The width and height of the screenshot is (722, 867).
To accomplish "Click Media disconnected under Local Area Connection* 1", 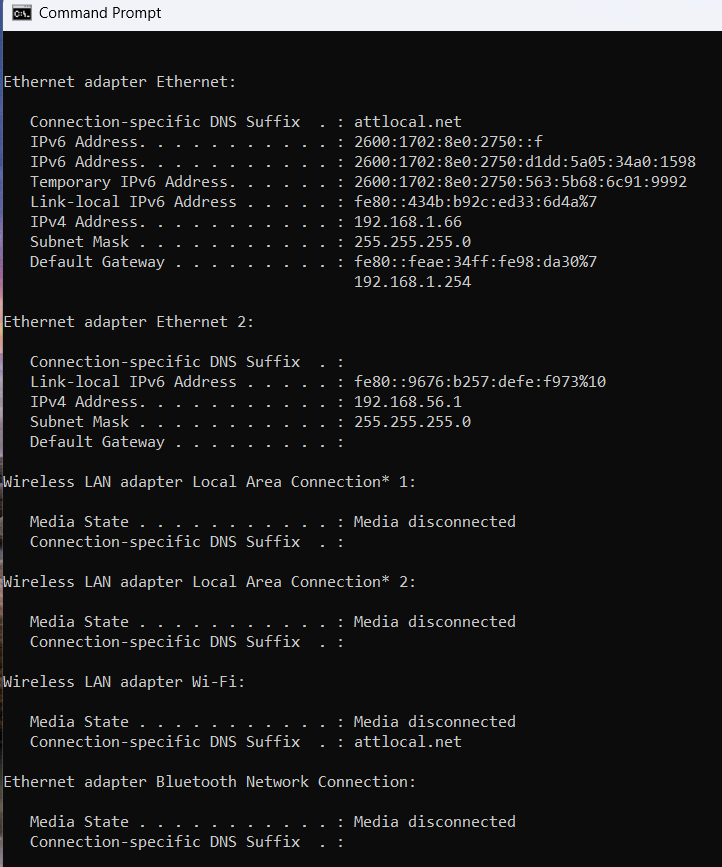I will coord(435,521).
